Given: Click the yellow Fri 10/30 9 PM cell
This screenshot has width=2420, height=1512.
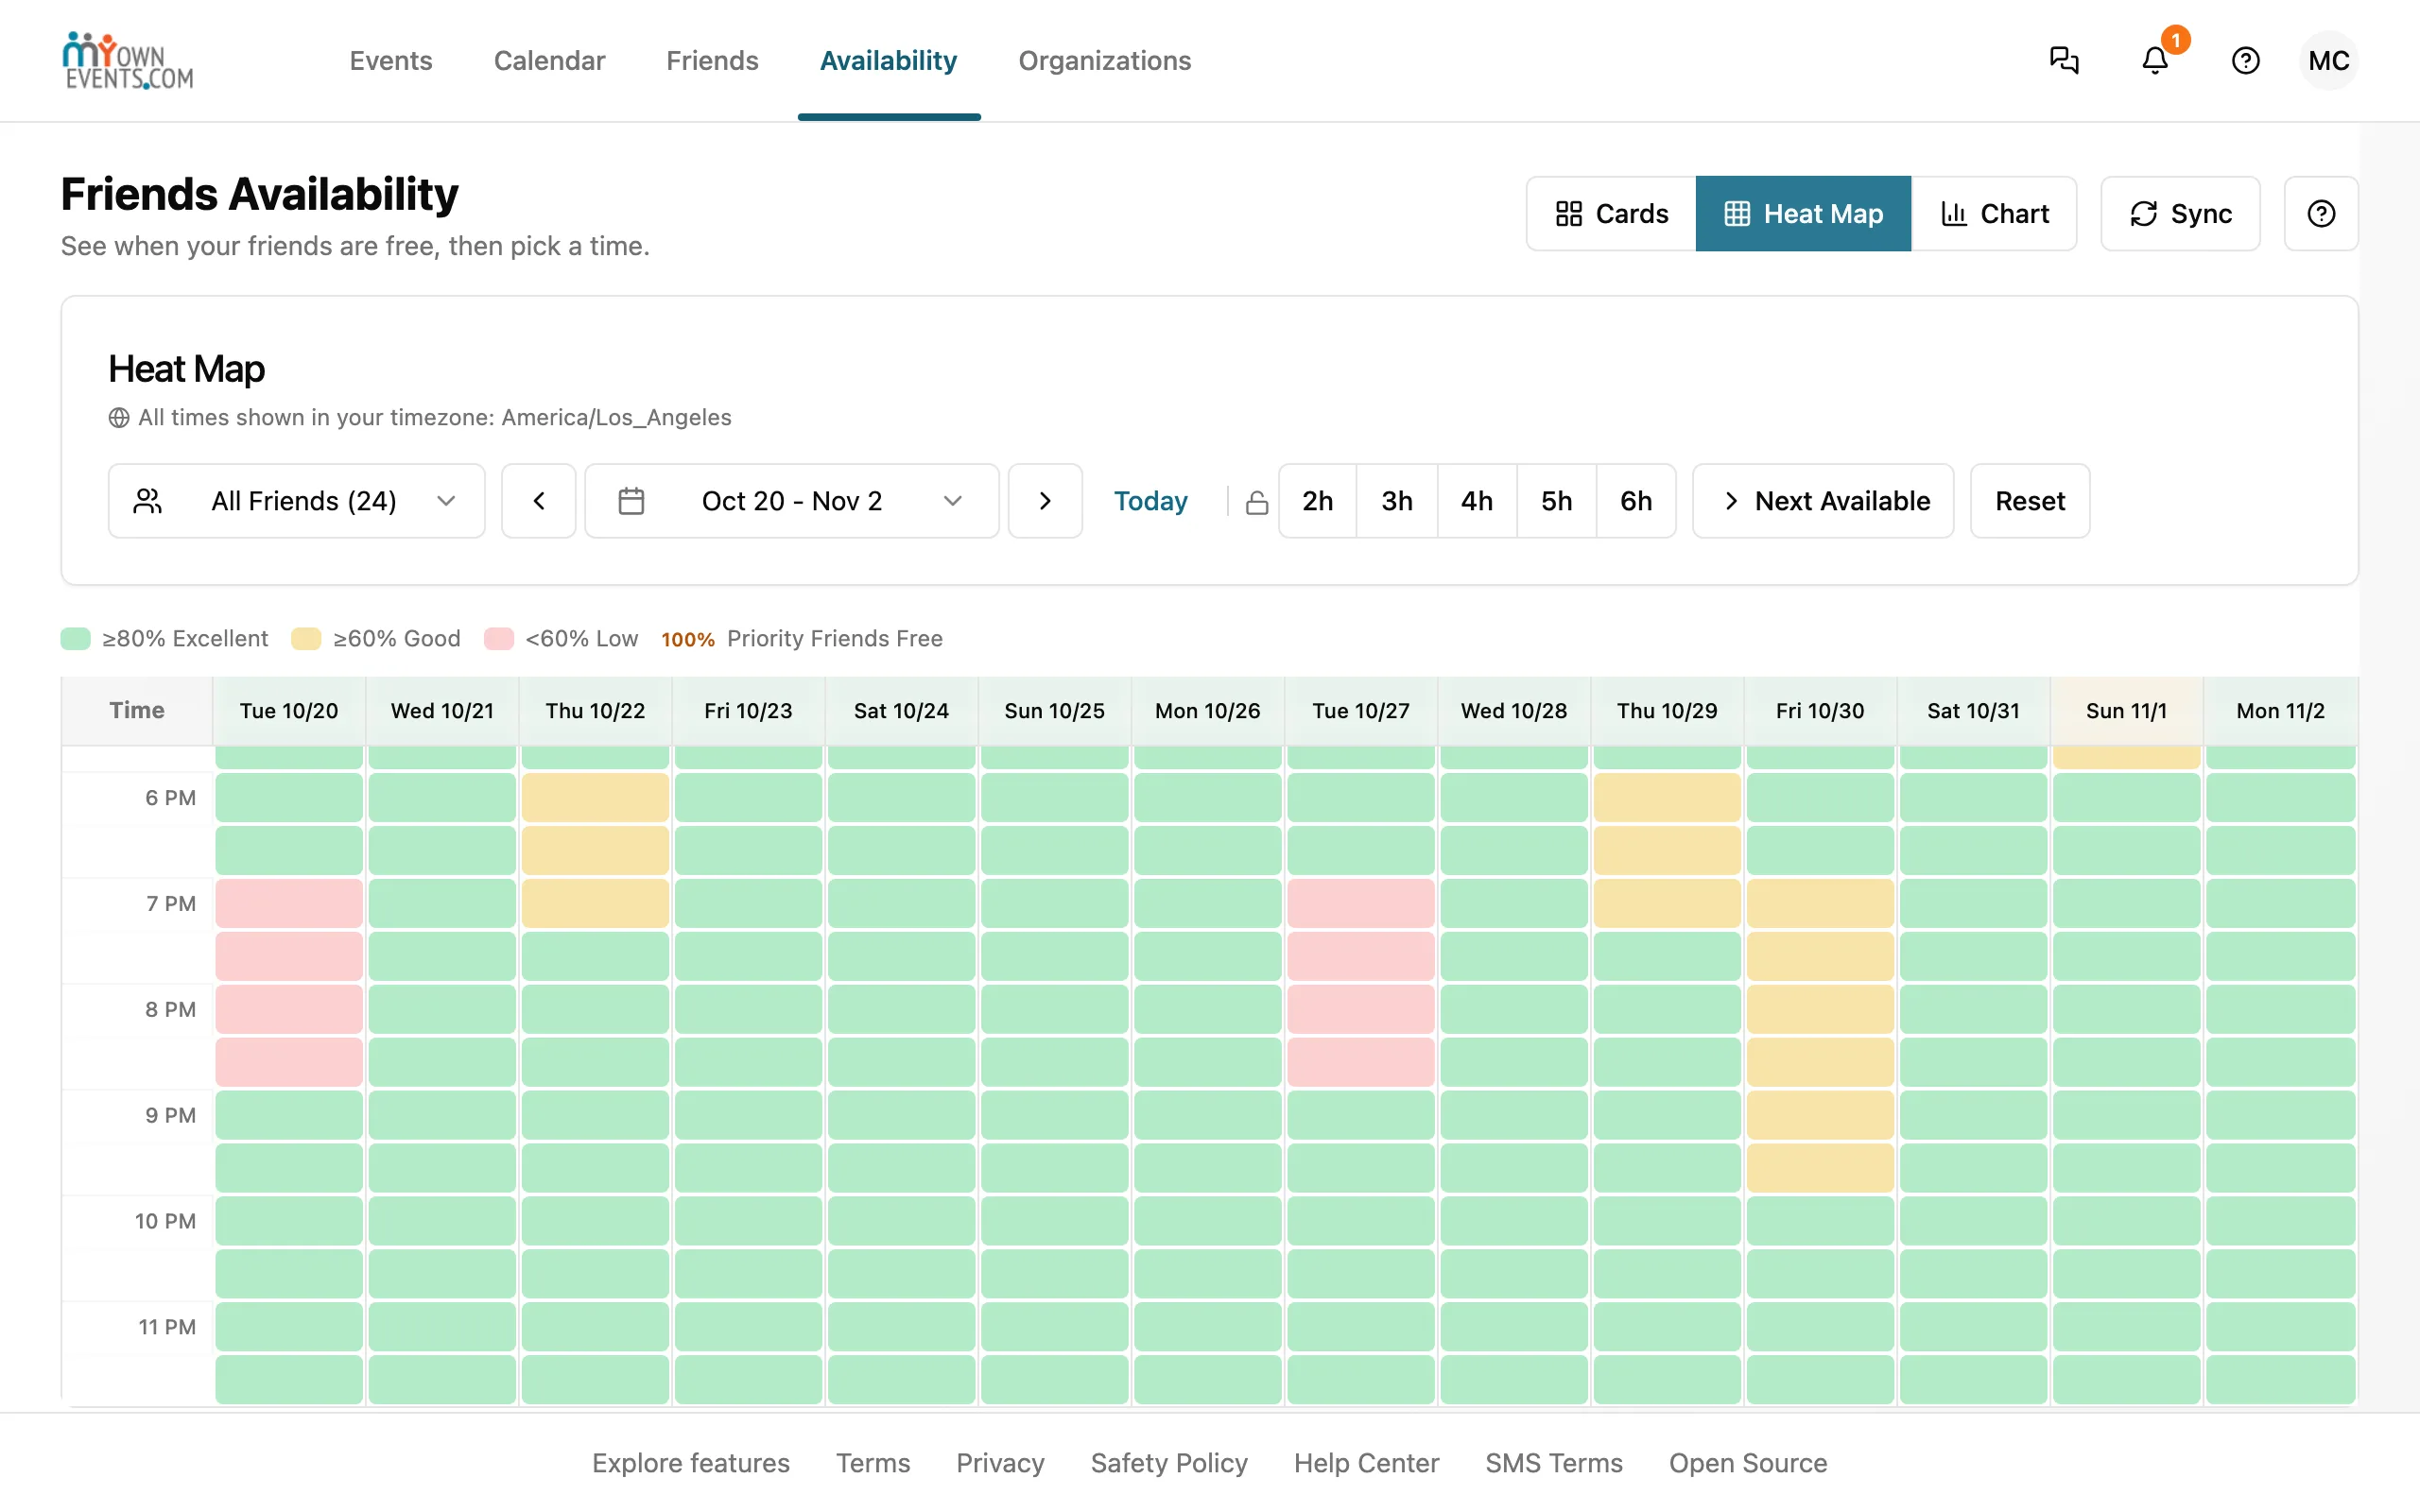Looking at the screenshot, I should tap(1820, 1115).
